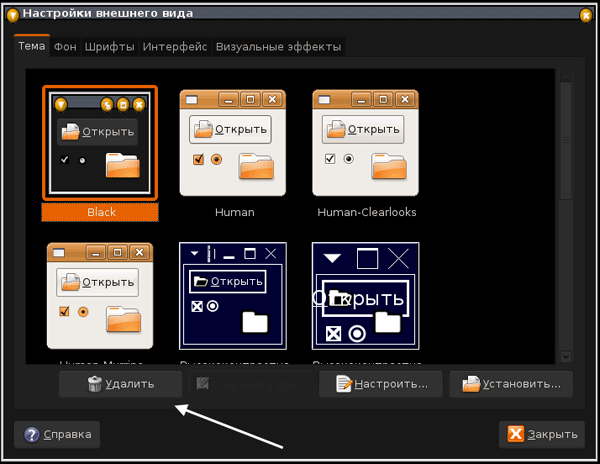Click the theme list scrollbar down arrow
This screenshot has height=464, width=600.
coord(565,356)
